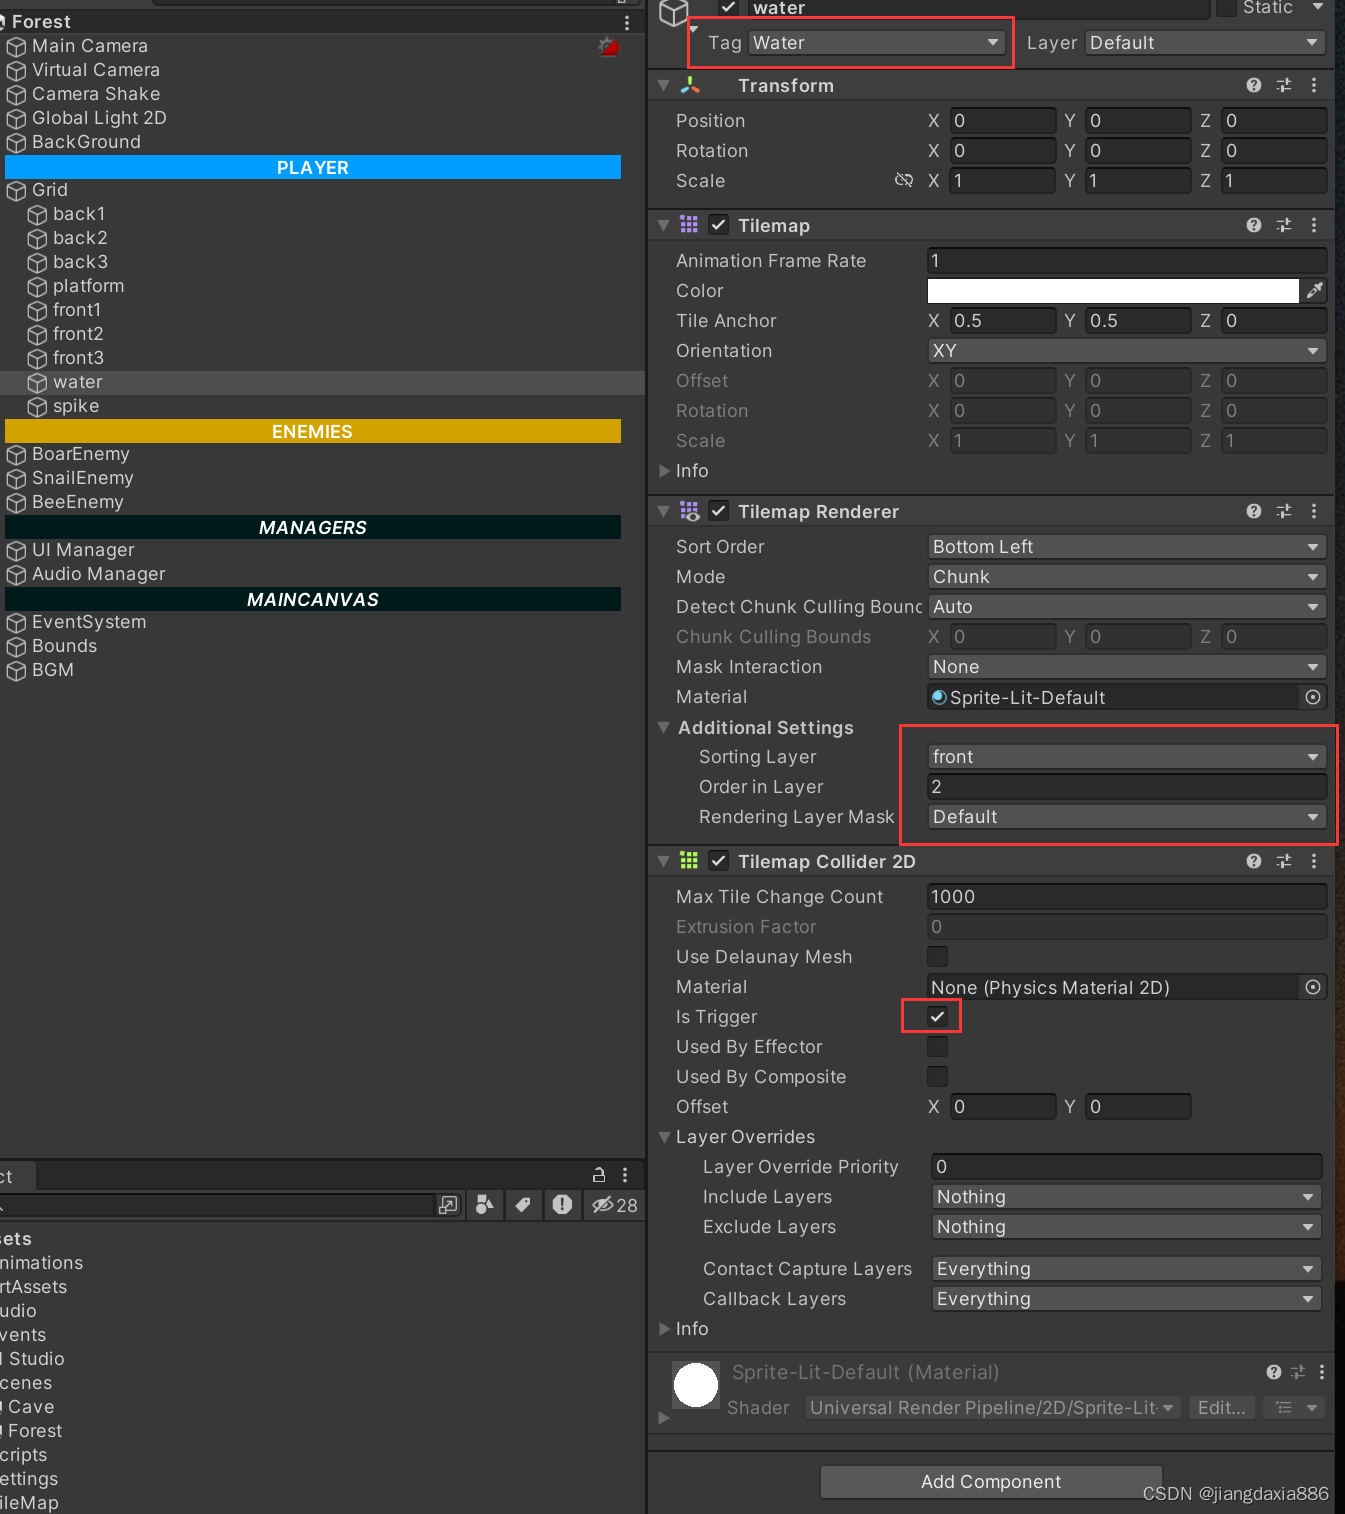Open Project panel options menu
The height and width of the screenshot is (1514, 1345).
(625, 1175)
